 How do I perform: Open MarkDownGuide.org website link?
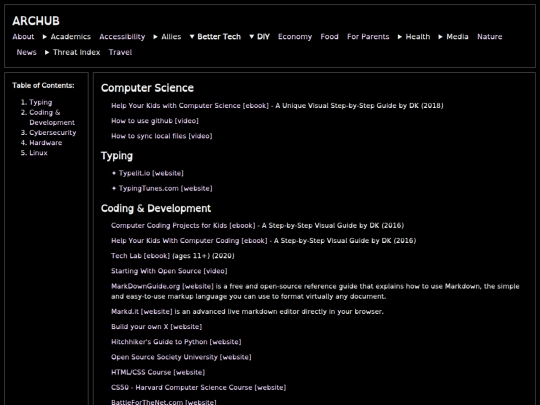click(162, 287)
